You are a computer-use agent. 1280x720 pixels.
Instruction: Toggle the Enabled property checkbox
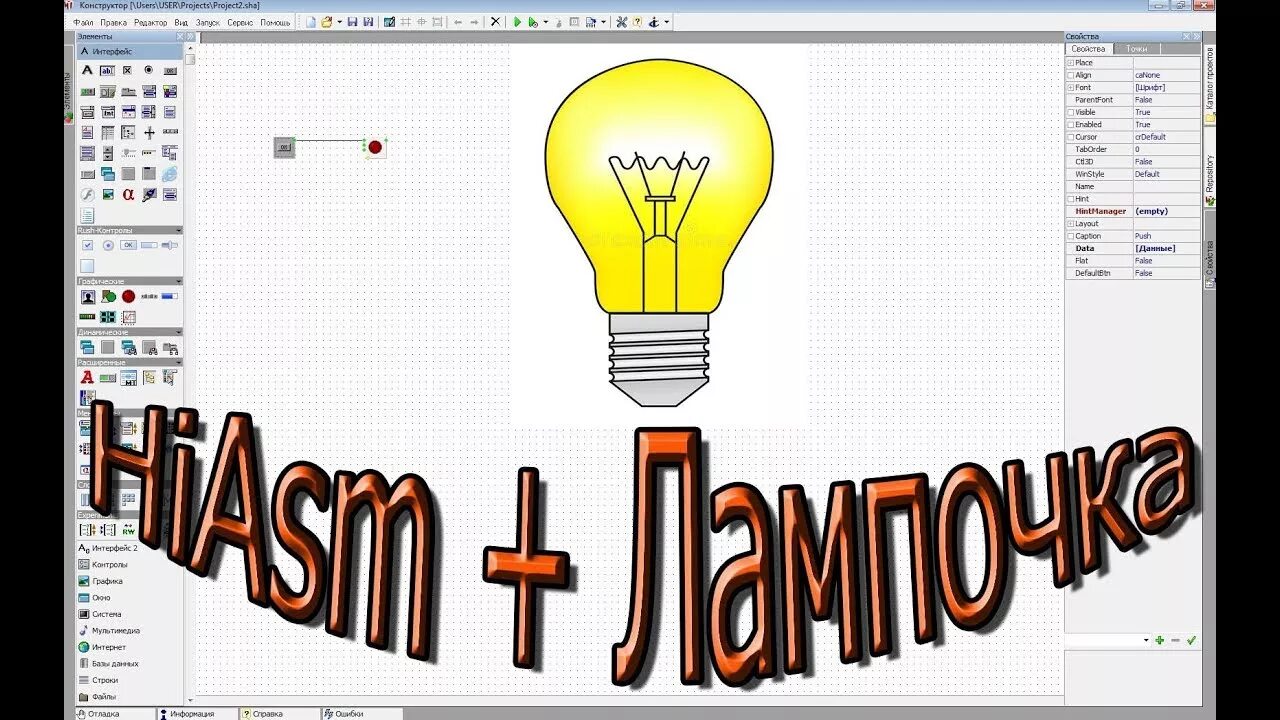[x=1070, y=125]
